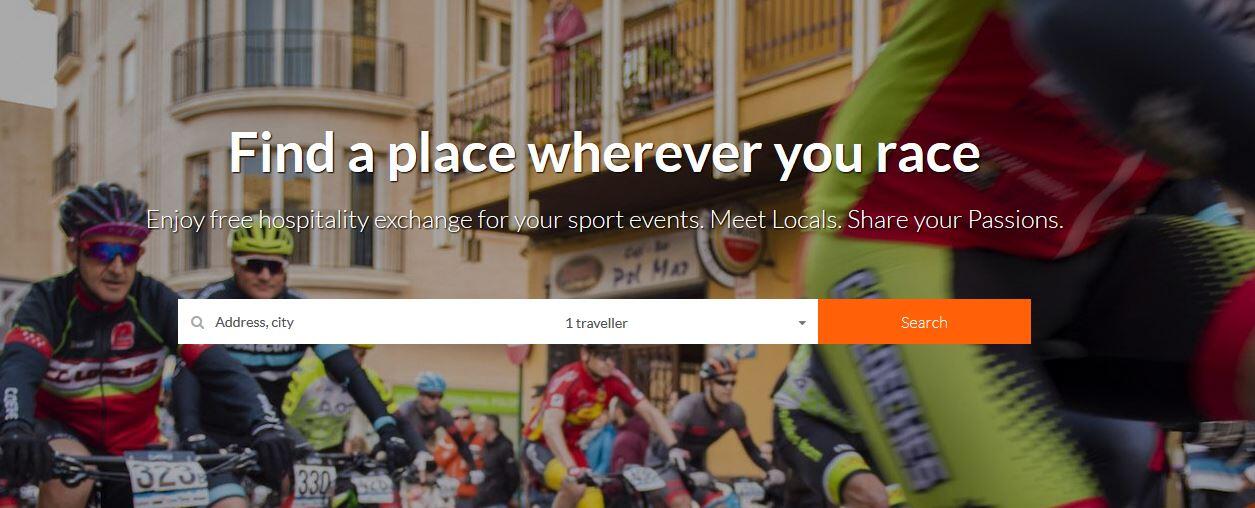
Task: Click the free hospitality exchange subtitle text
Action: [604, 219]
